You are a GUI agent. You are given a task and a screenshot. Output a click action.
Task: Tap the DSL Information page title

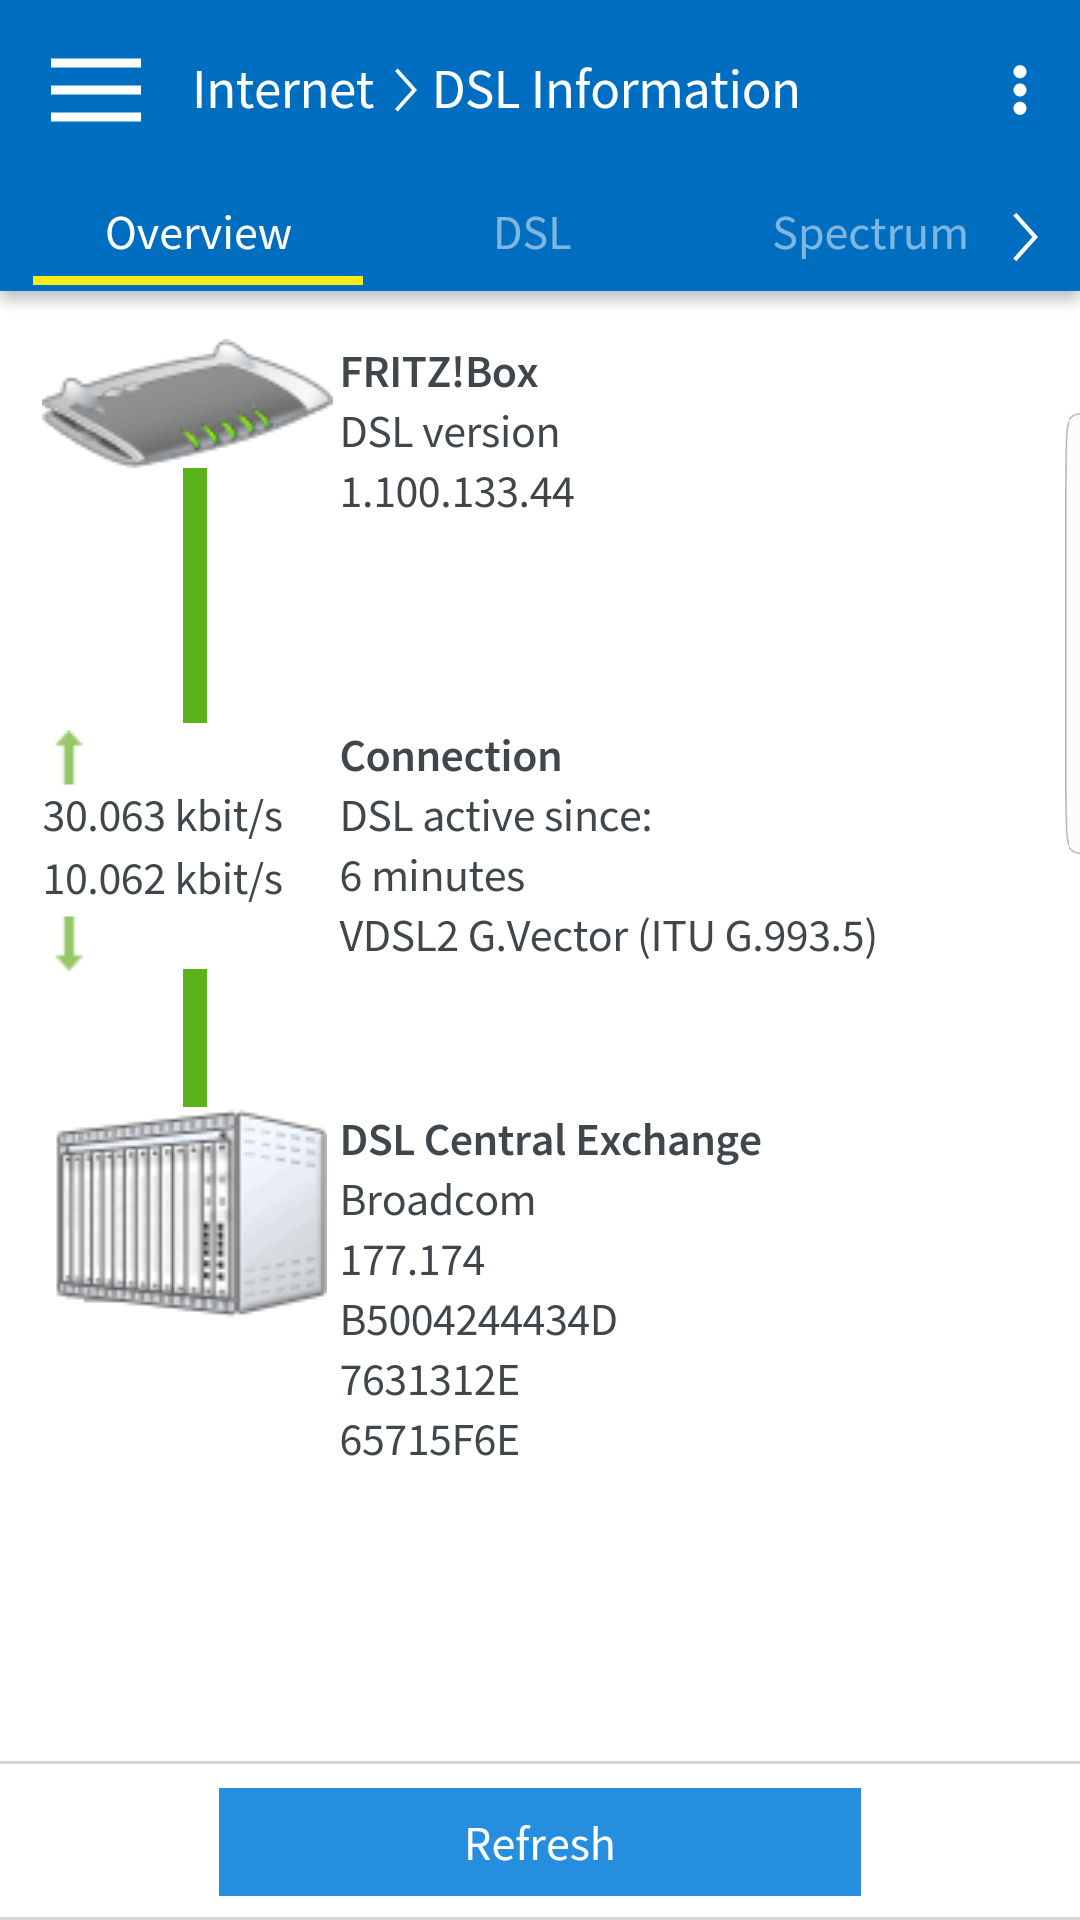pos(616,90)
